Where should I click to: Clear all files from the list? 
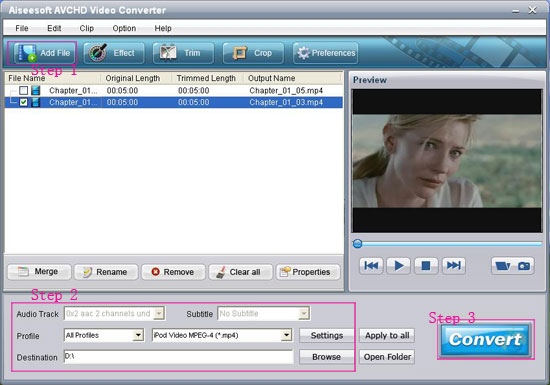pyautogui.click(x=241, y=272)
